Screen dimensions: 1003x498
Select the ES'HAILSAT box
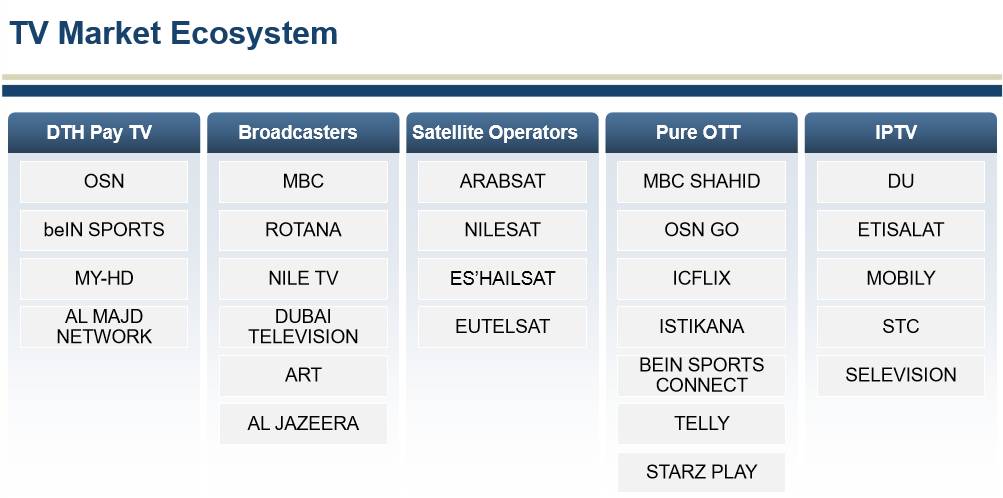click(x=502, y=279)
